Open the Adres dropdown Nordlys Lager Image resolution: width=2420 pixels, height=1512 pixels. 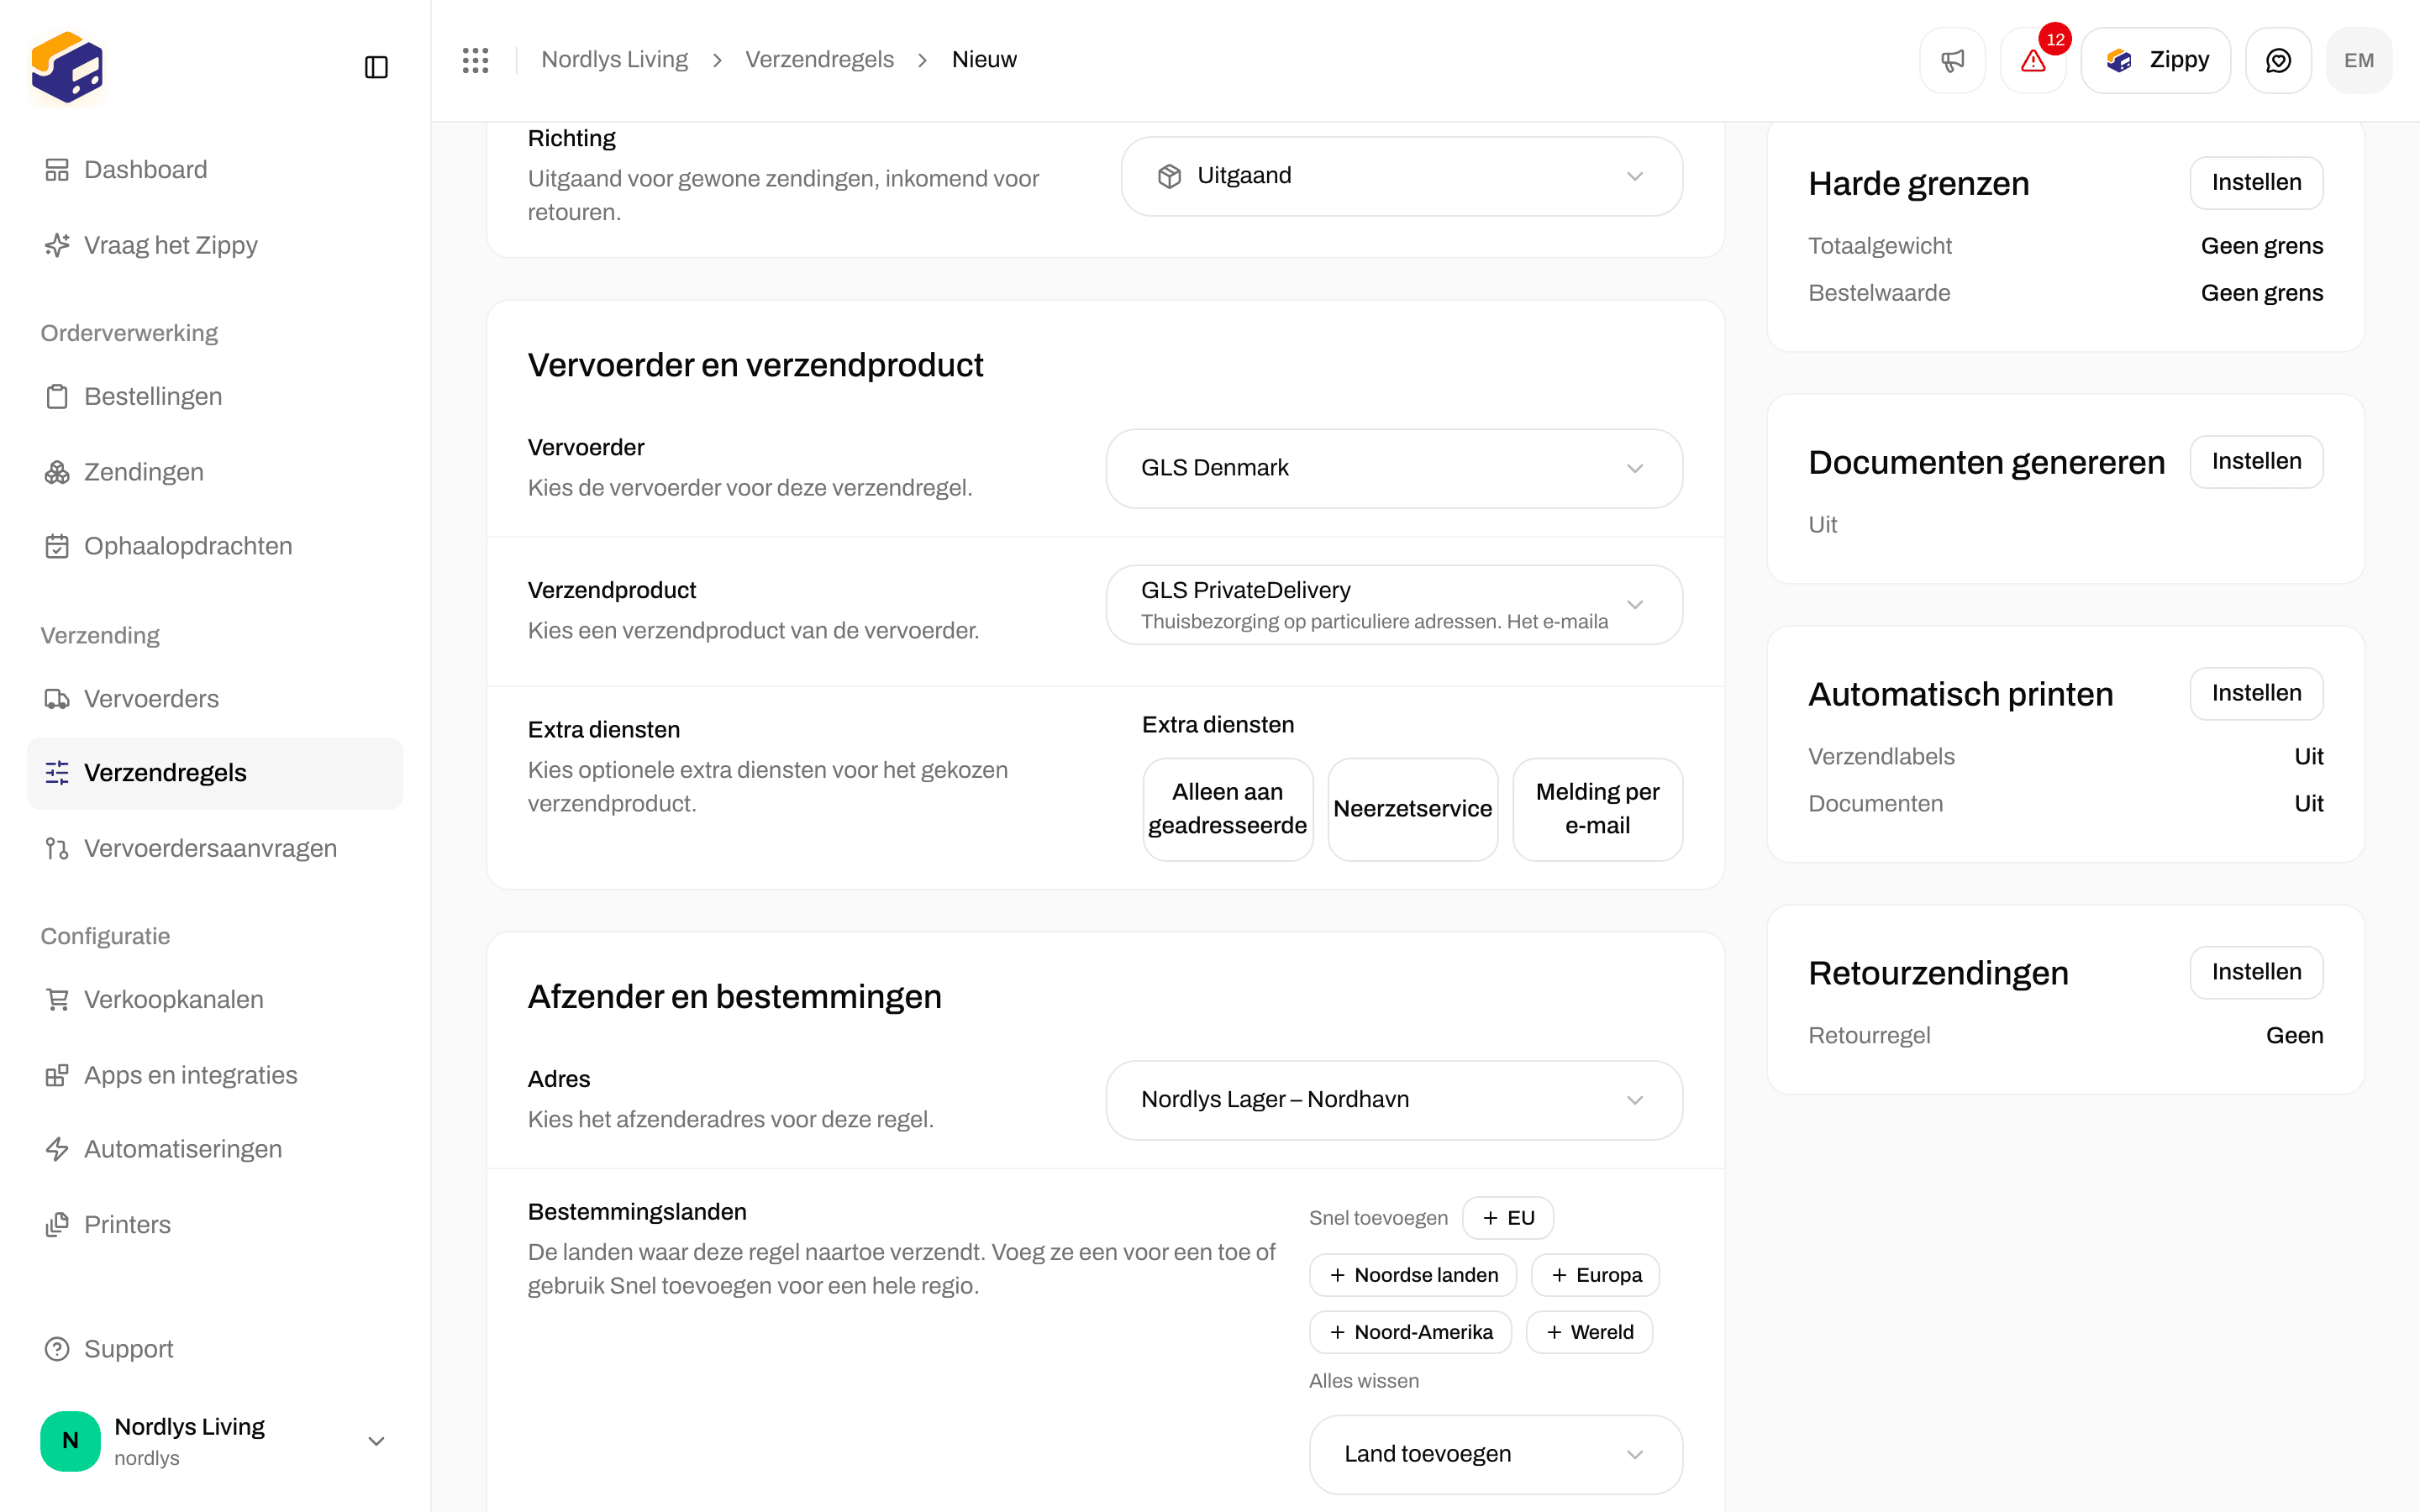[1394, 1100]
